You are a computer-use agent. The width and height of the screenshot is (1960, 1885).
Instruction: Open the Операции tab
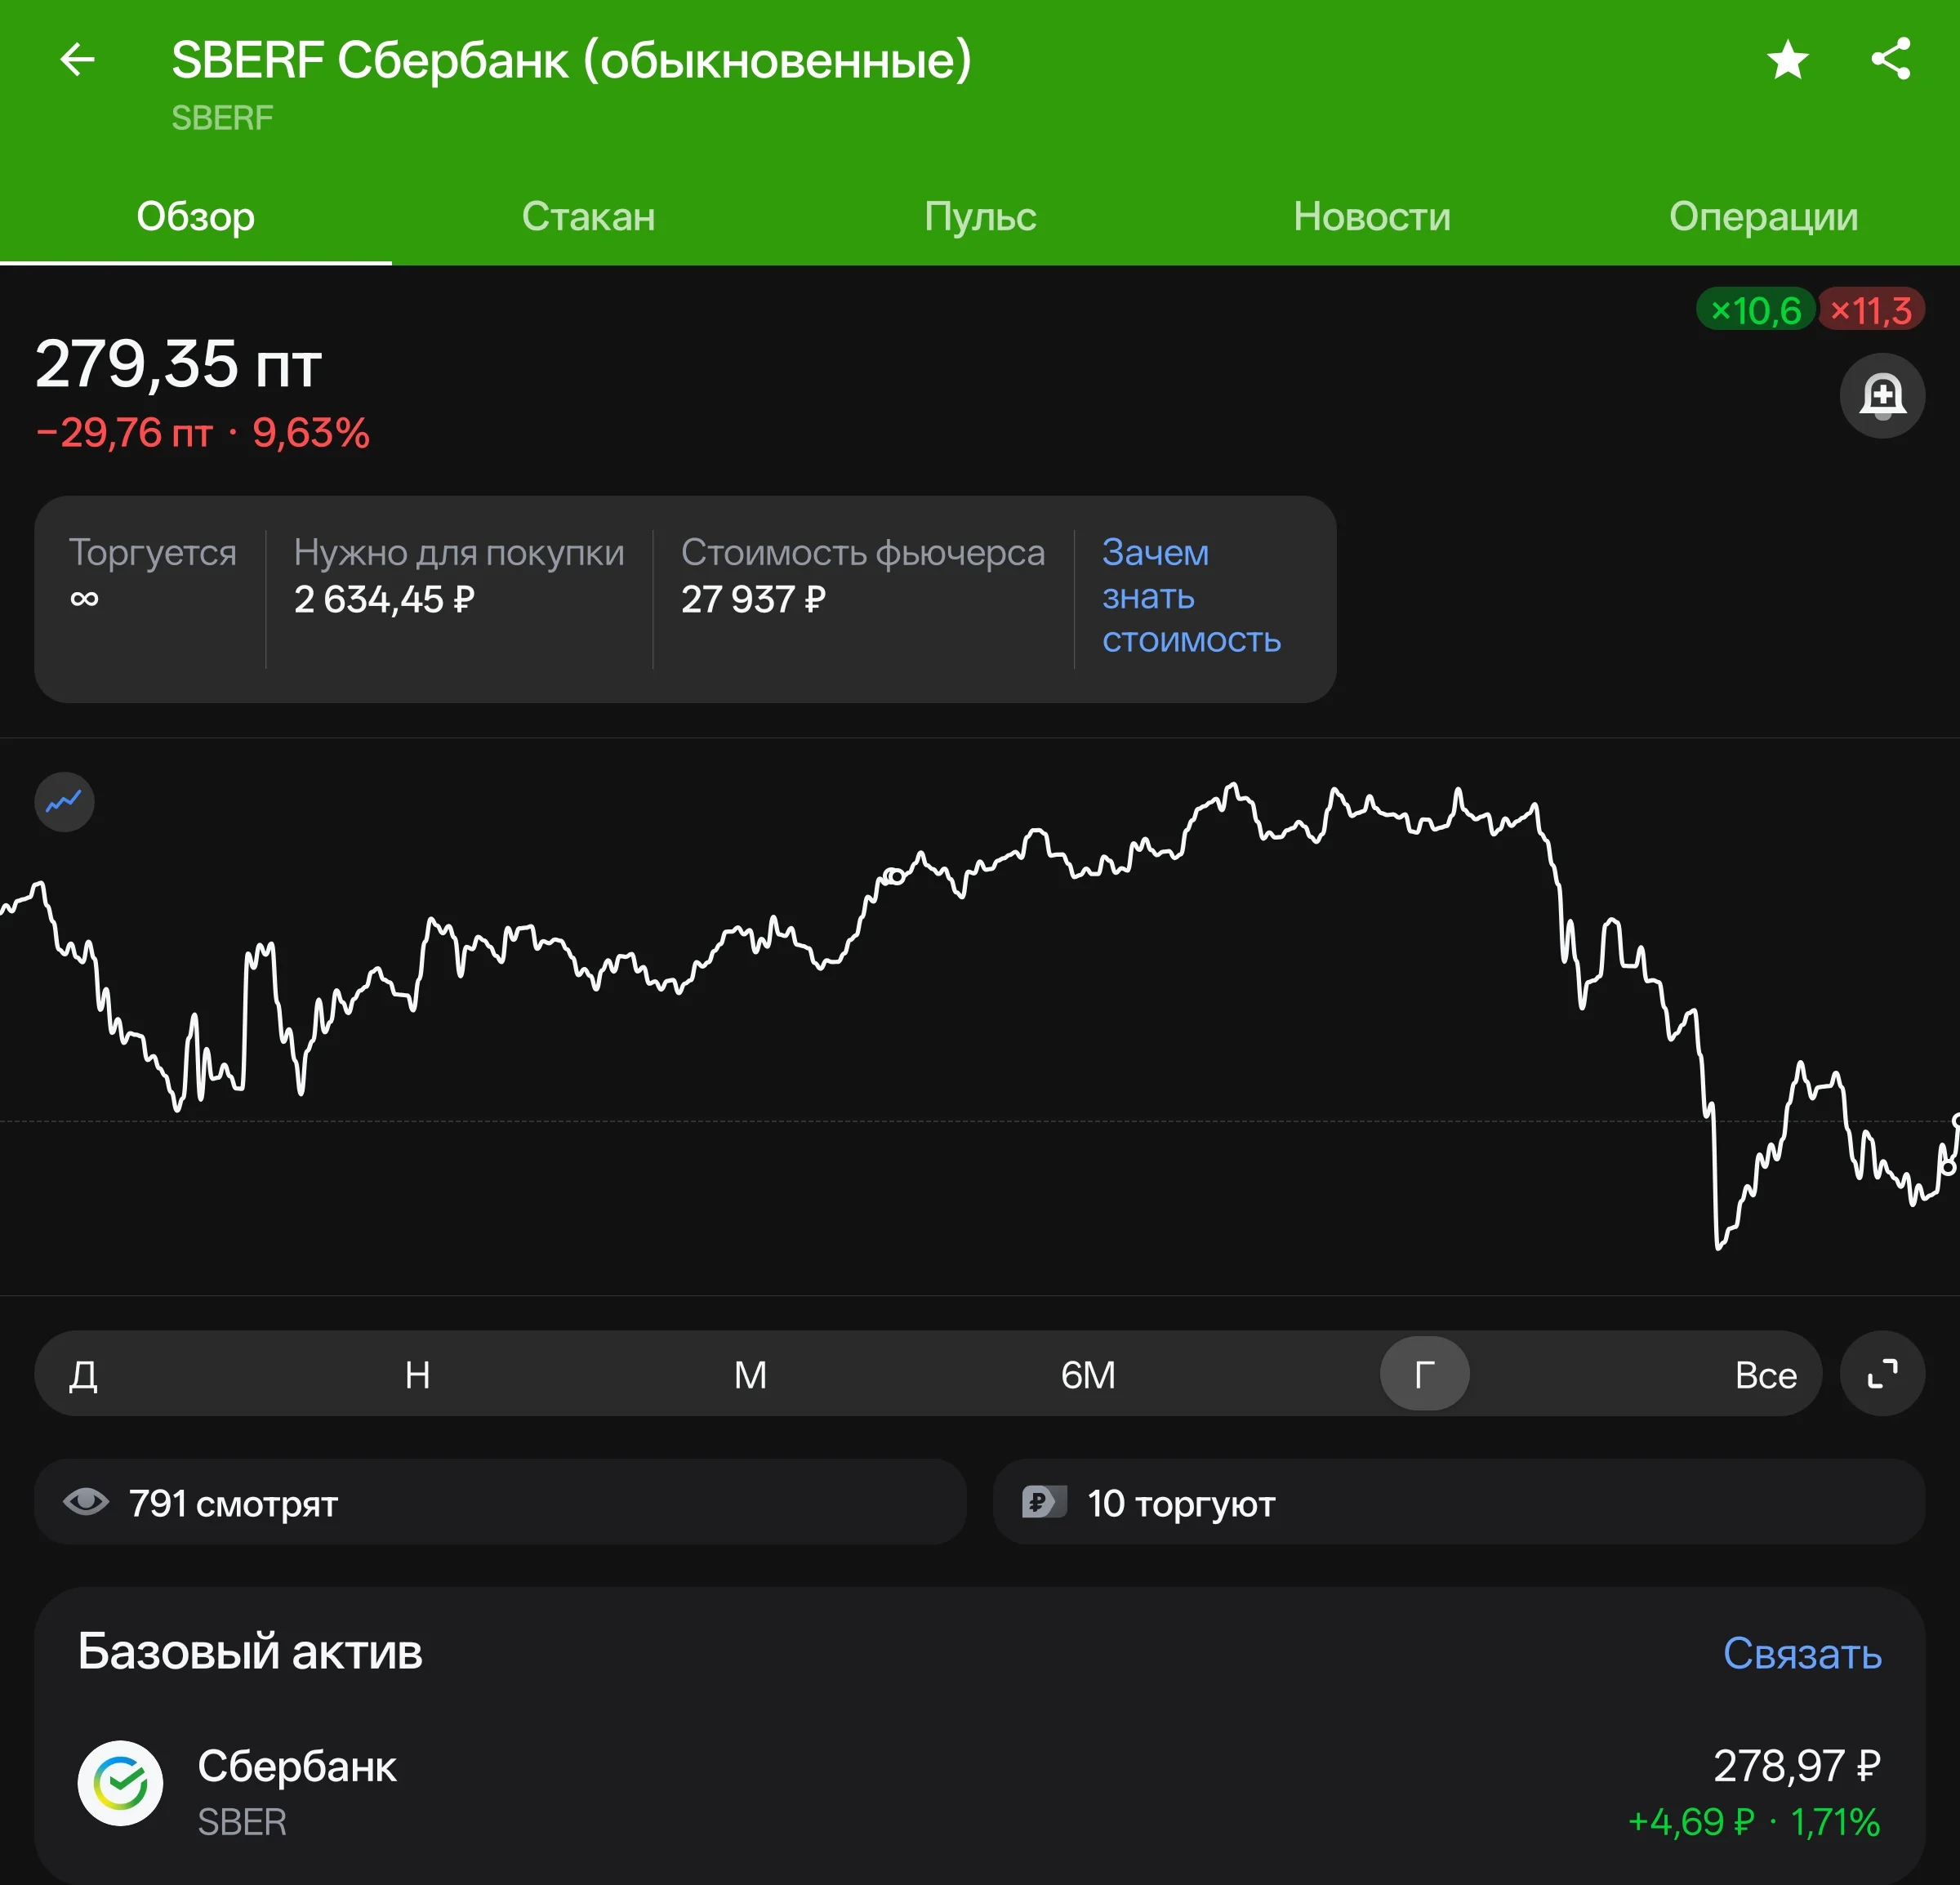click(1764, 216)
